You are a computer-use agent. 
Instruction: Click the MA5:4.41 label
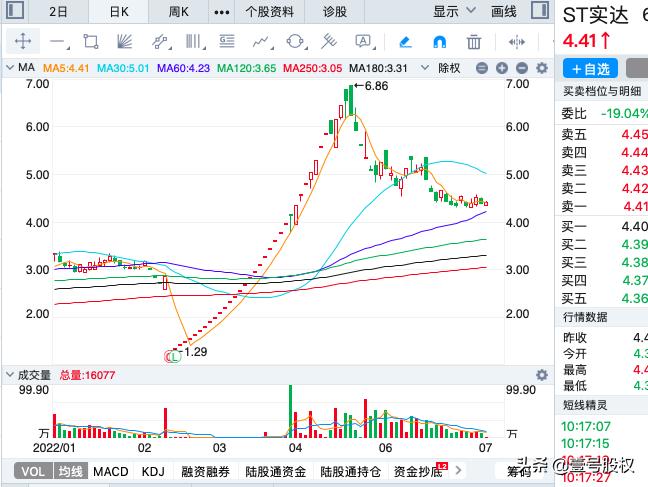66,68
